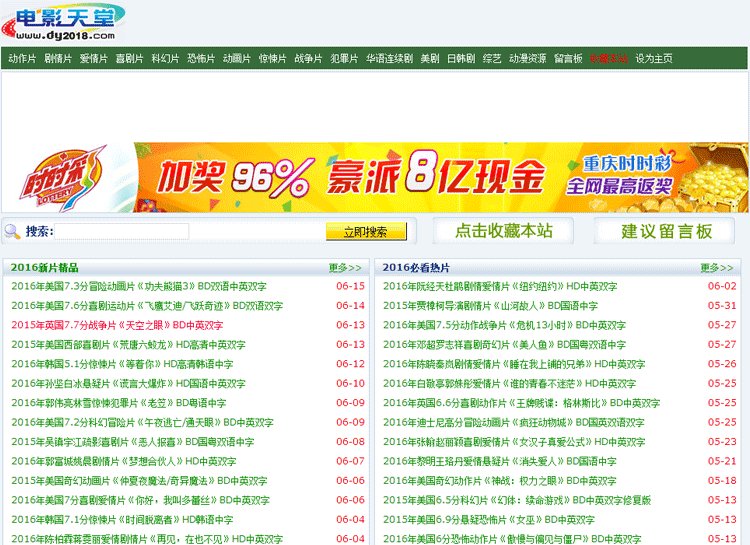Click the magnifying glass search icon
This screenshot has width=750, height=545.
point(12,232)
